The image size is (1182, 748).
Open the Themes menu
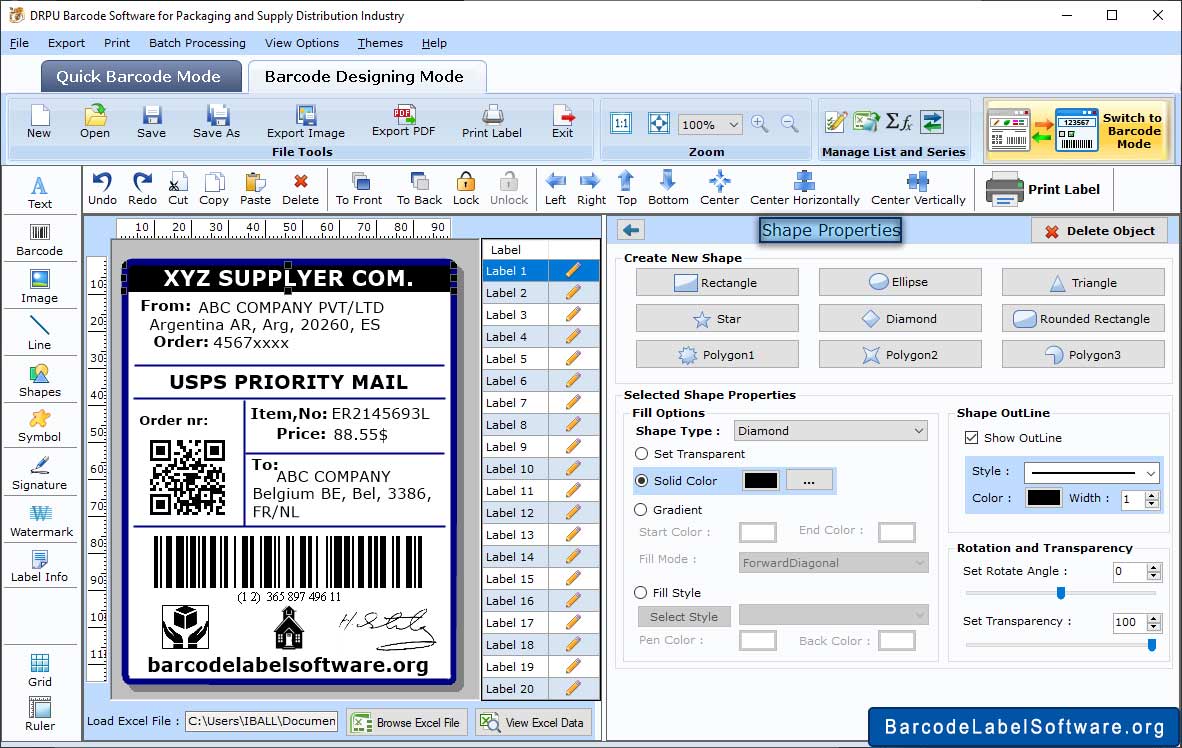[380, 43]
